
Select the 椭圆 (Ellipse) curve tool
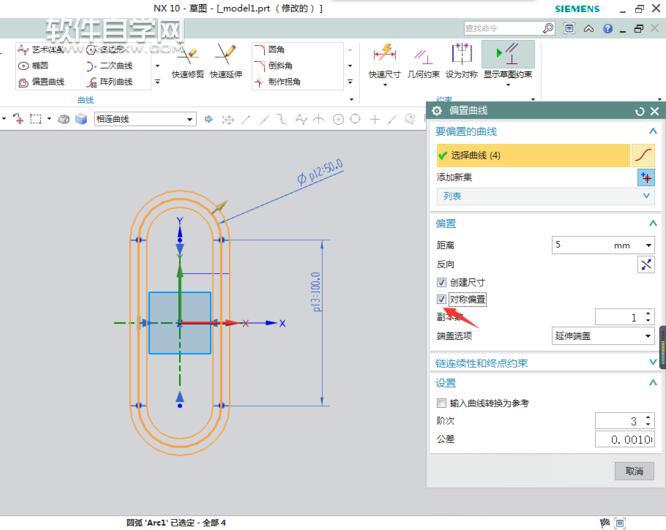coord(34,65)
